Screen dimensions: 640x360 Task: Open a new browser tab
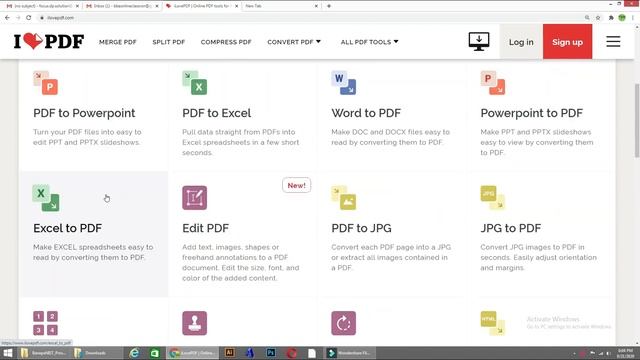[x=329, y=6]
